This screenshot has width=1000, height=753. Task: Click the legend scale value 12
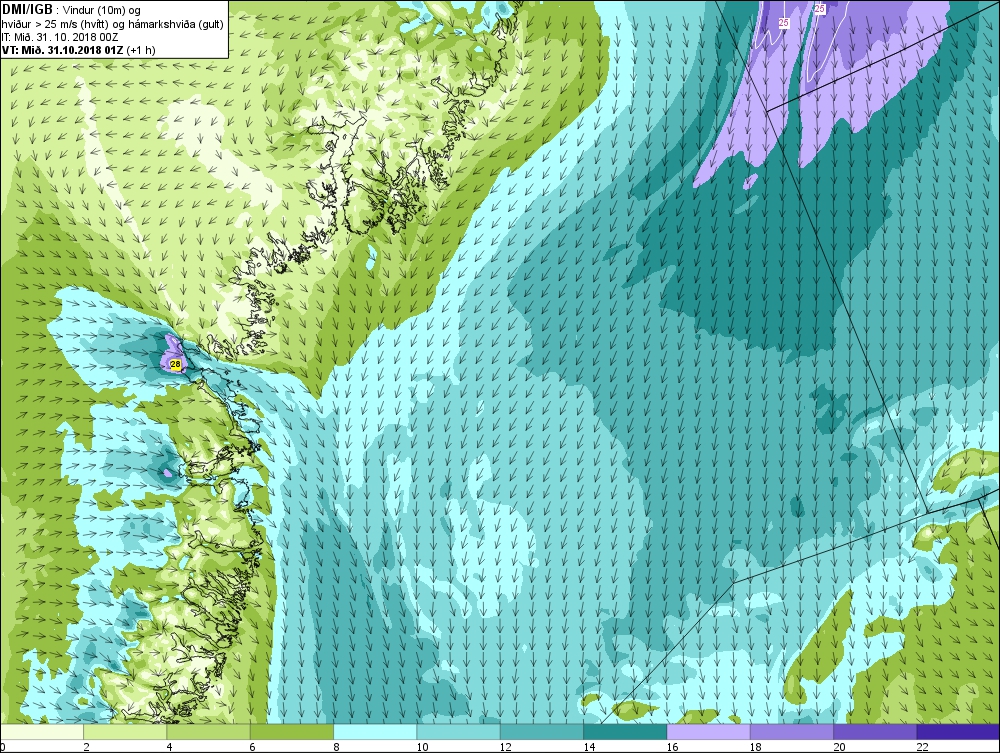pyautogui.click(x=506, y=747)
